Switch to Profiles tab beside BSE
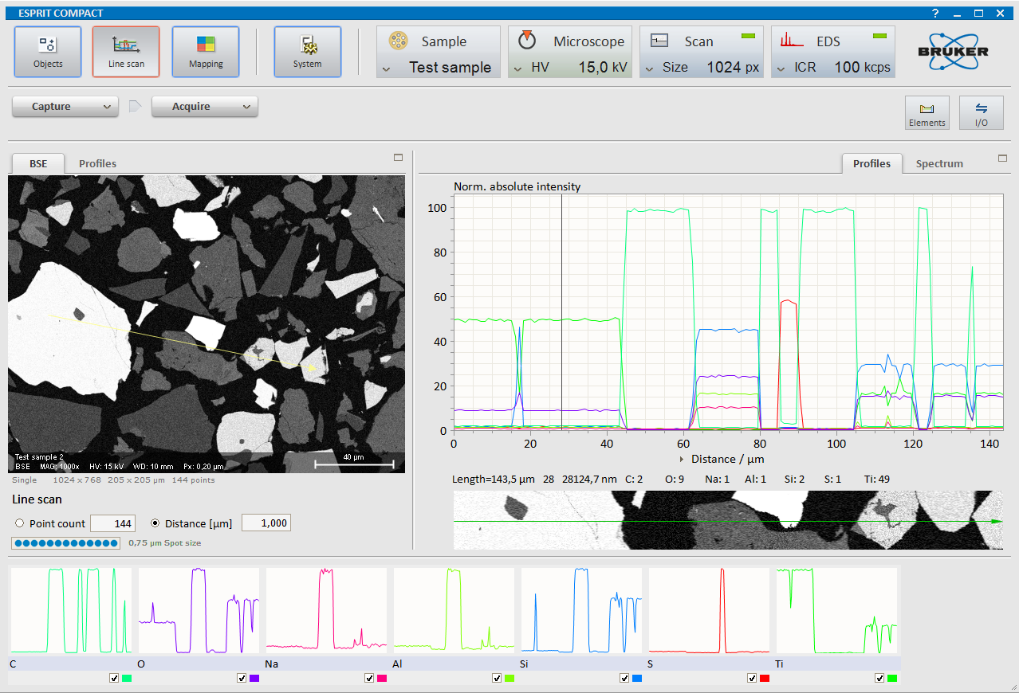Screen dimensions: 1019x693 click(98, 163)
